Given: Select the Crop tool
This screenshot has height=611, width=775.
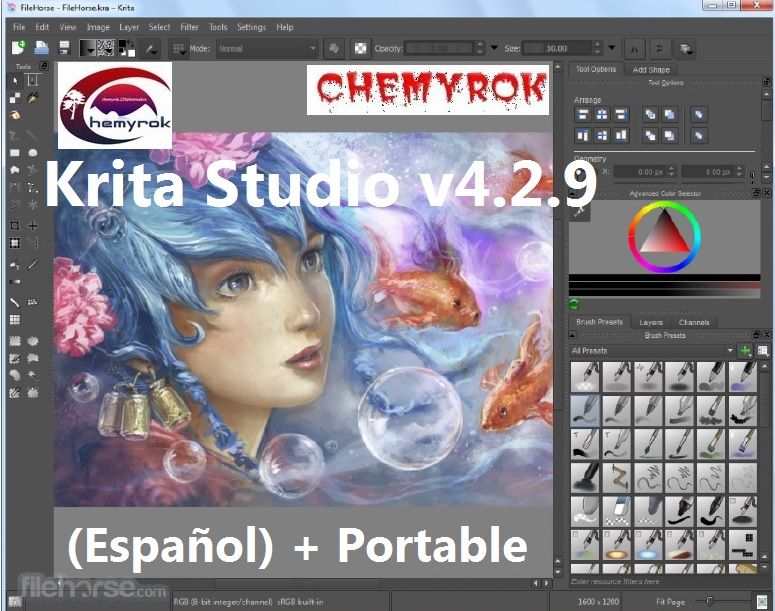Looking at the screenshot, I should 15,225.
